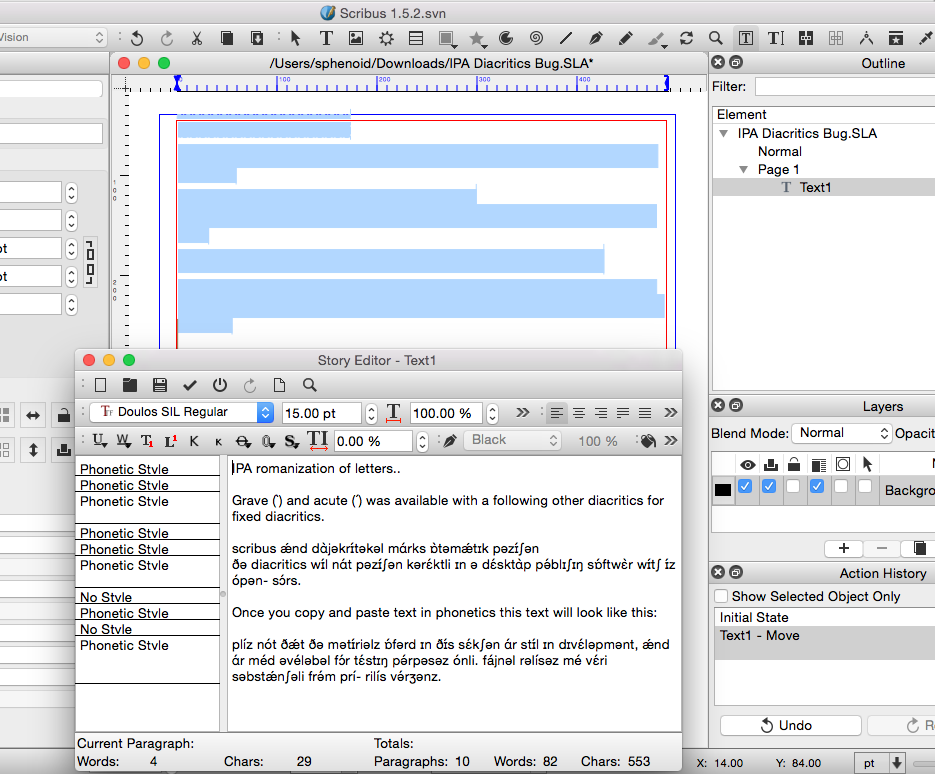Click the Undo button in Action History
935x774 pixels.
790,725
